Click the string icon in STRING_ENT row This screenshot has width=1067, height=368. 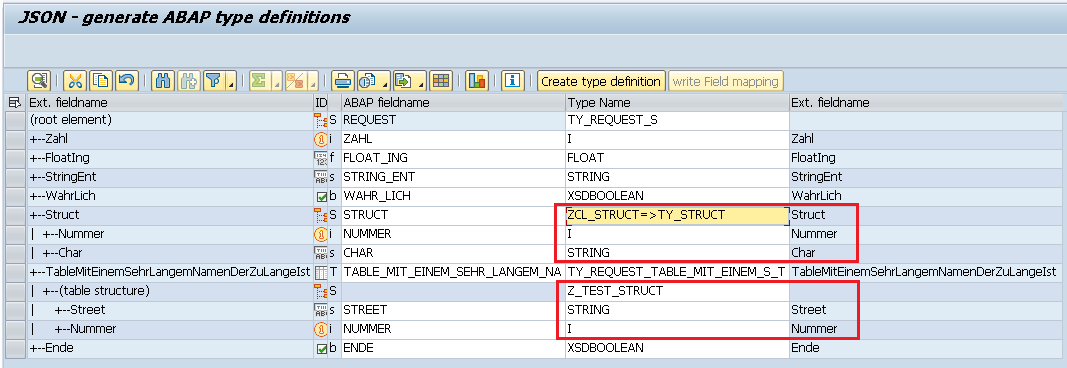(x=321, y=177)
